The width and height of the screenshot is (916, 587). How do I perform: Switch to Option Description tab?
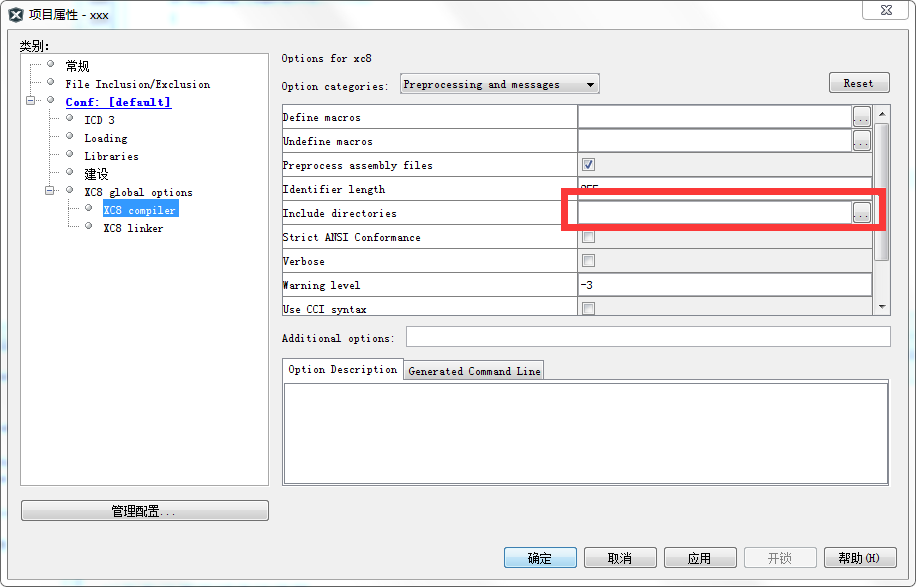pos(342,370)
